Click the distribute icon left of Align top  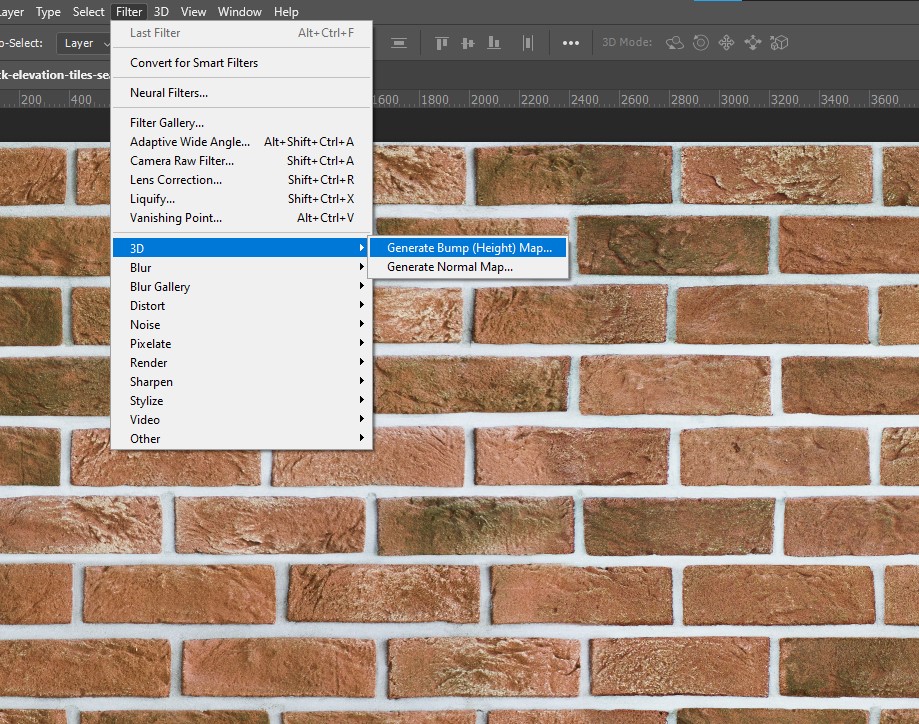click(399, 43)
